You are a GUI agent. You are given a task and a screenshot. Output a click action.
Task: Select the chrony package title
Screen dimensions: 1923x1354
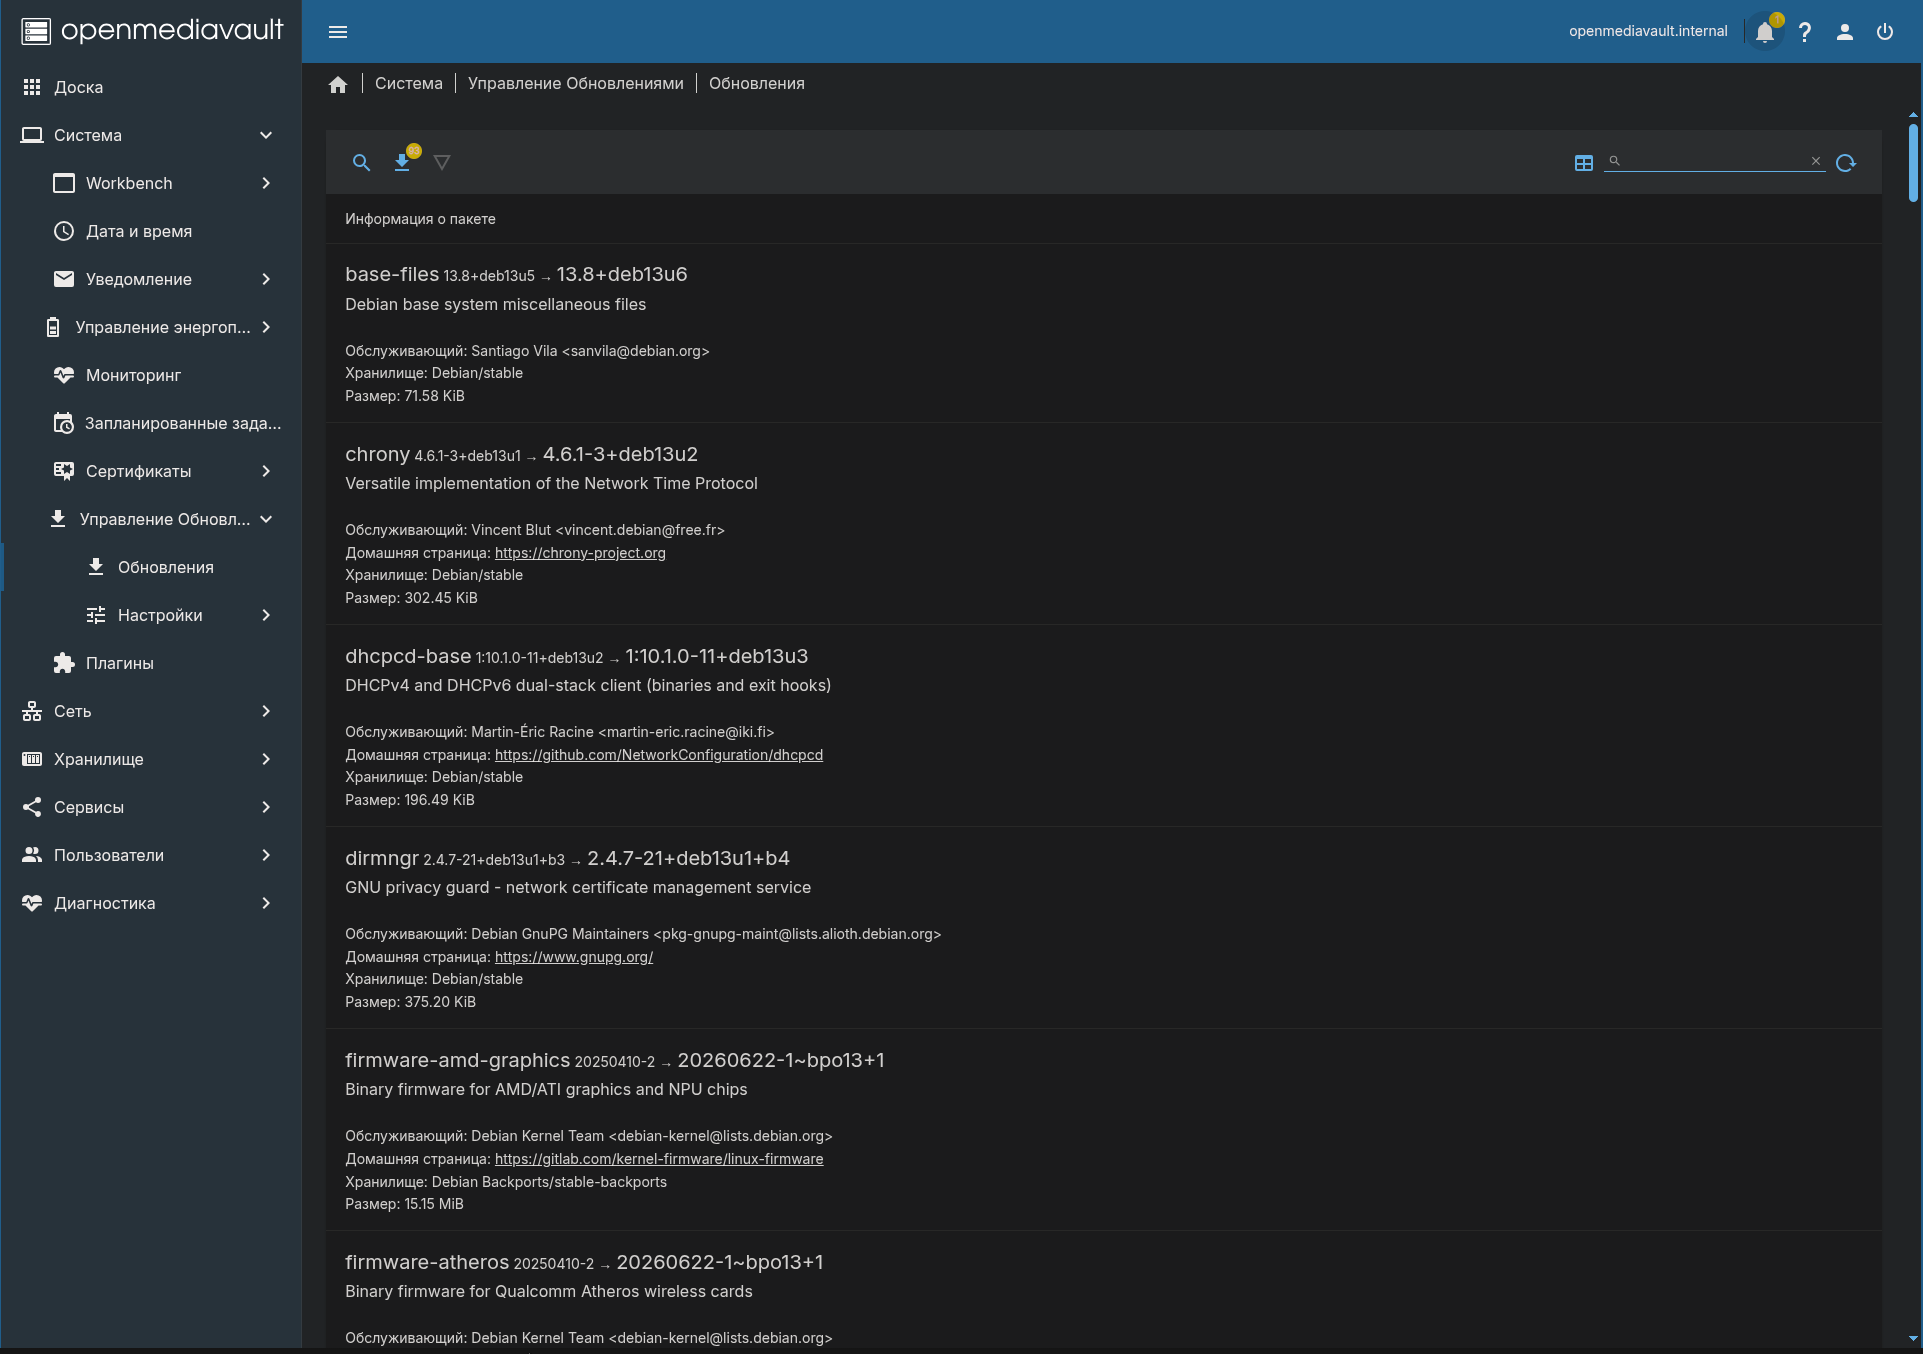pos(377,454)
